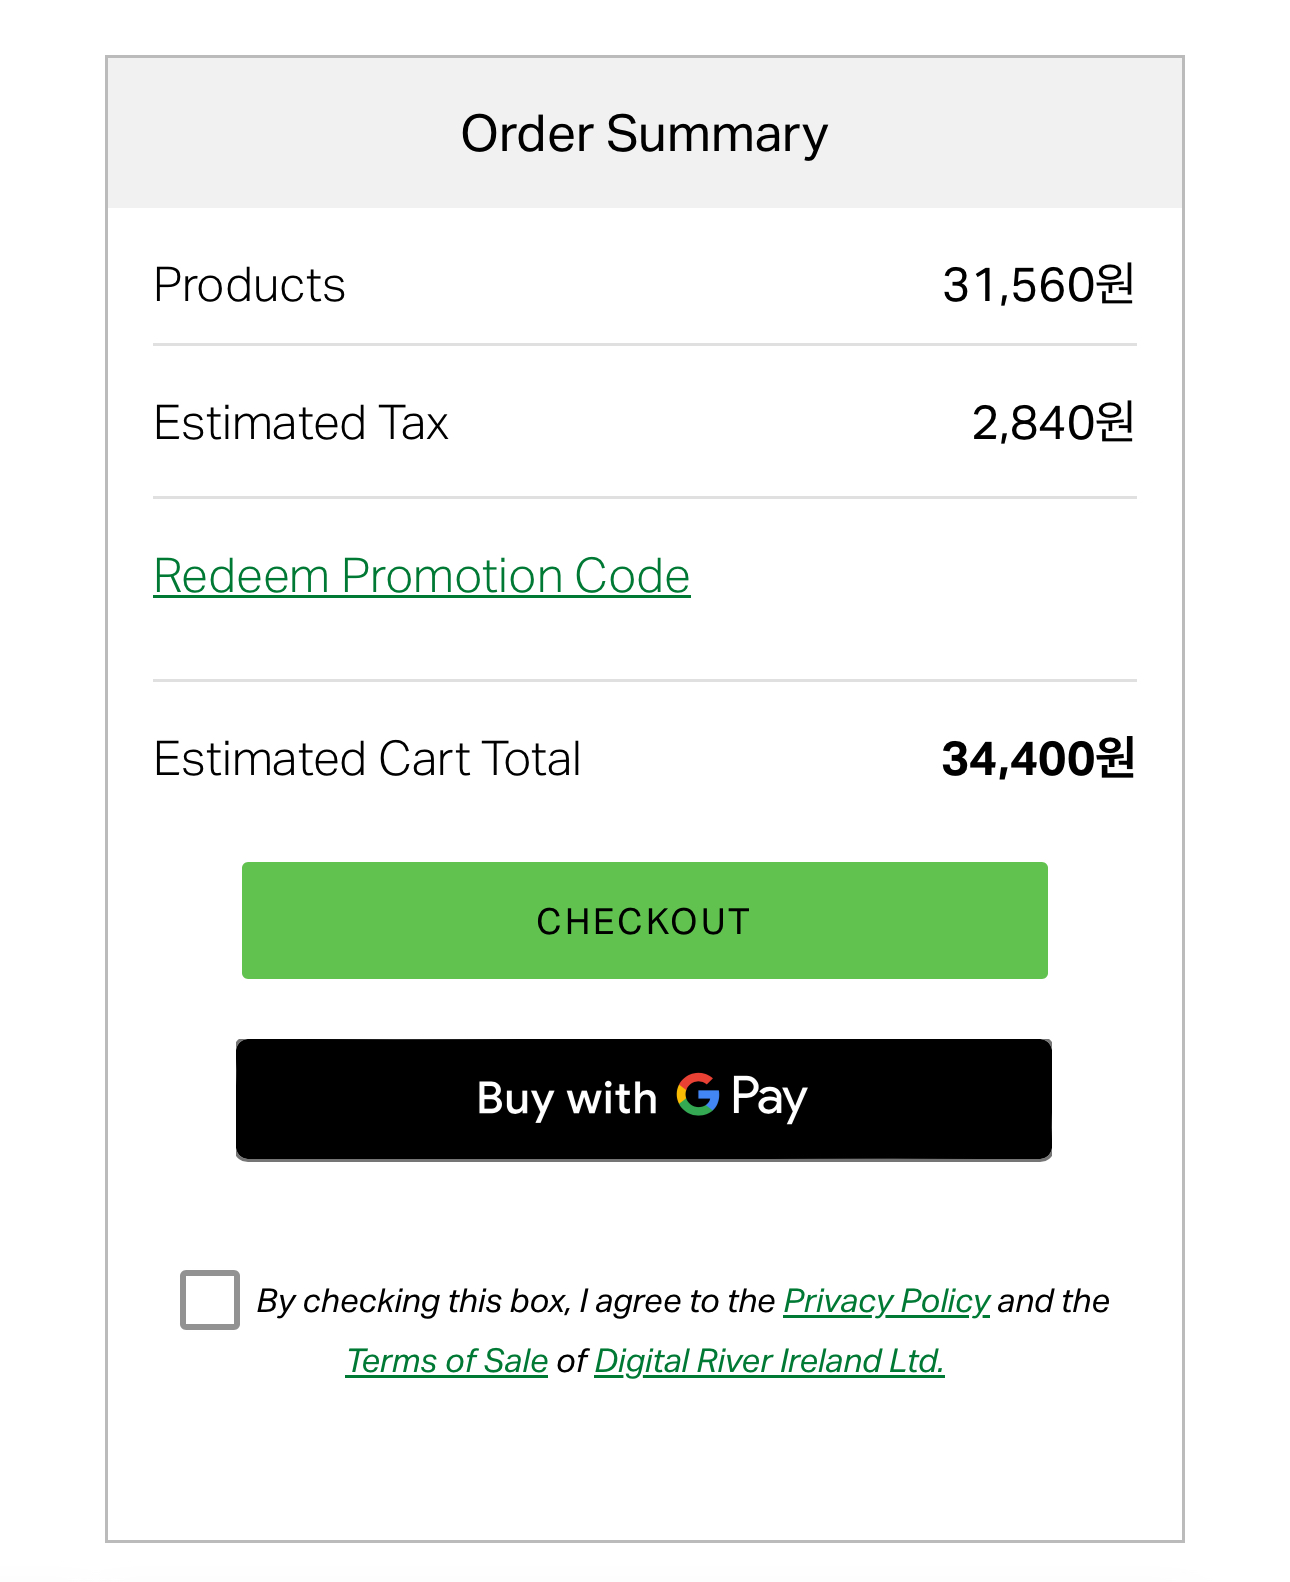Click the 31,560원 products price
The image size is (1290, 1582).
tap(1037, 285)
